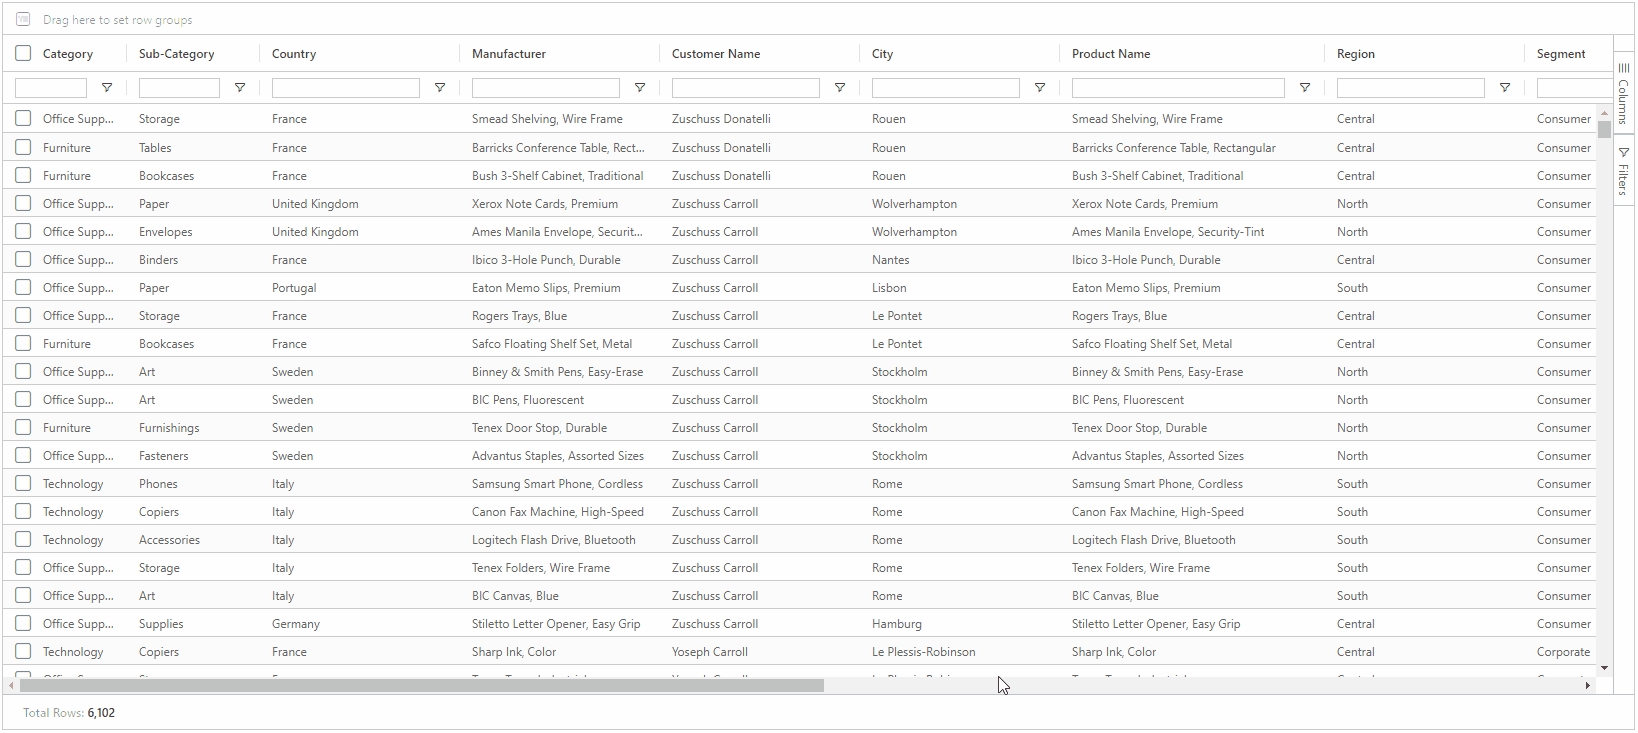Open the Customer Name filter icon

point(840,88)
